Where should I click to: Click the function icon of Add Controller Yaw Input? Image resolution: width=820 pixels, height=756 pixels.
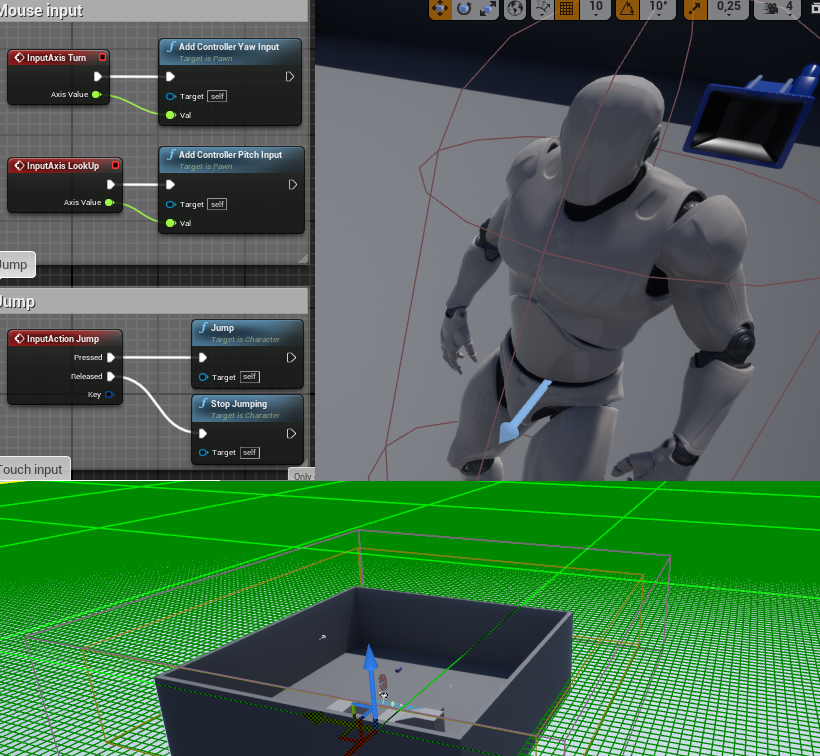coord(171,47)
